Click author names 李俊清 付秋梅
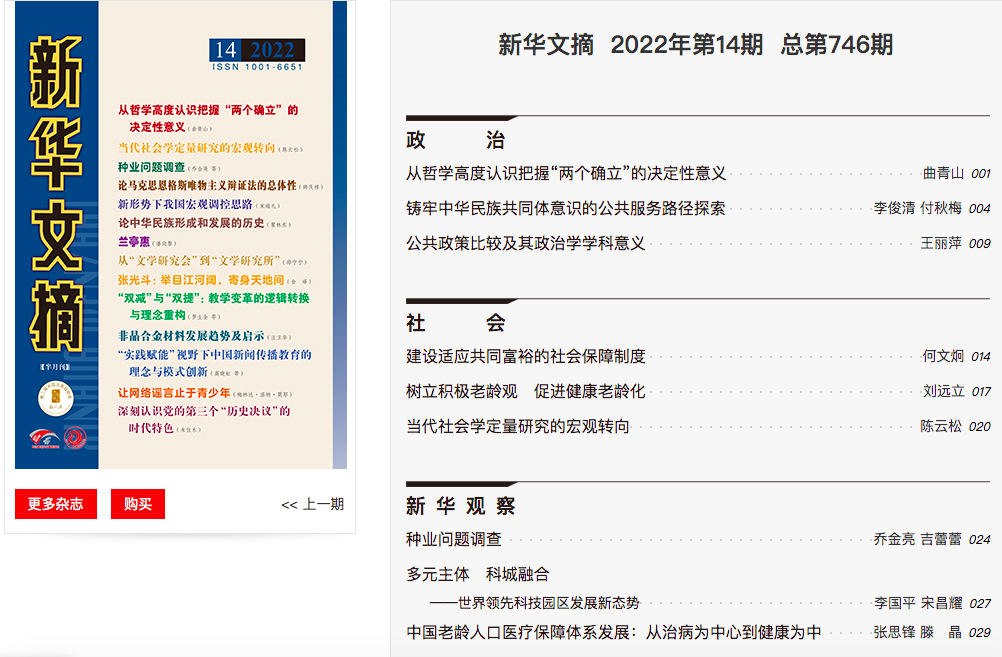This screenshot has height=657, width=1002. click(x=918, y=208)
